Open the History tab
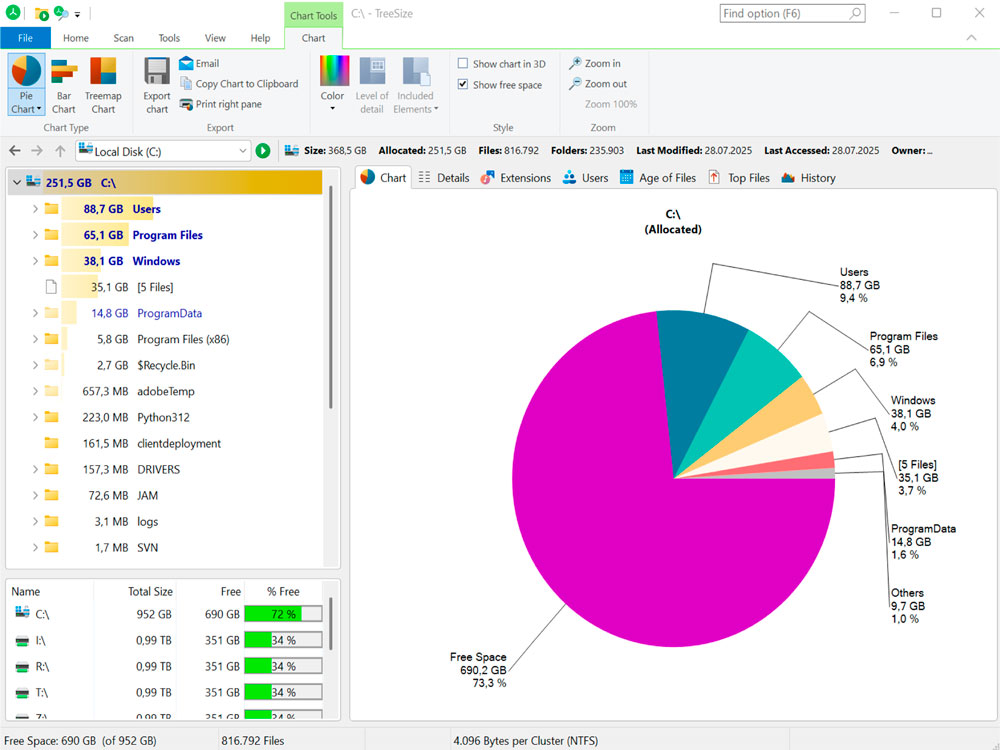This screenshot has height=750, width=1000. pyautogui.click(x=808, y=178)
